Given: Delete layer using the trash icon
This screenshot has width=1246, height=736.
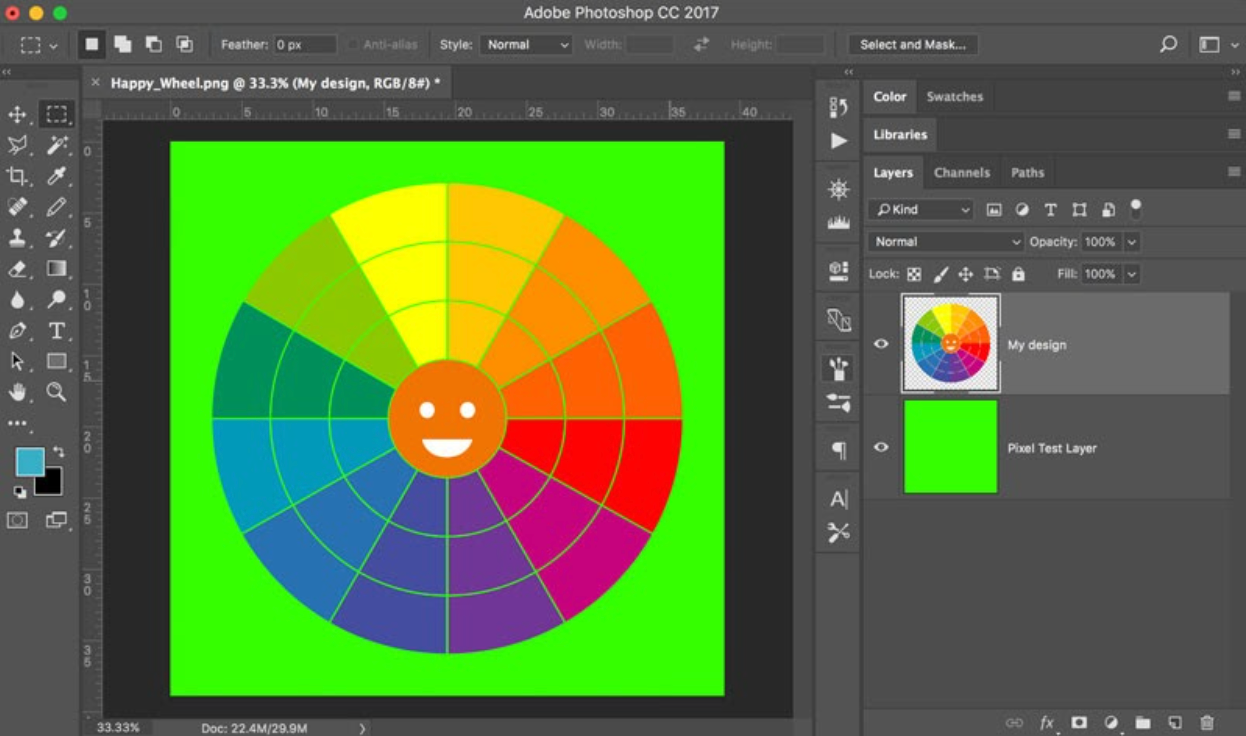Looking at the screenshot, I should coord(1207,723).
